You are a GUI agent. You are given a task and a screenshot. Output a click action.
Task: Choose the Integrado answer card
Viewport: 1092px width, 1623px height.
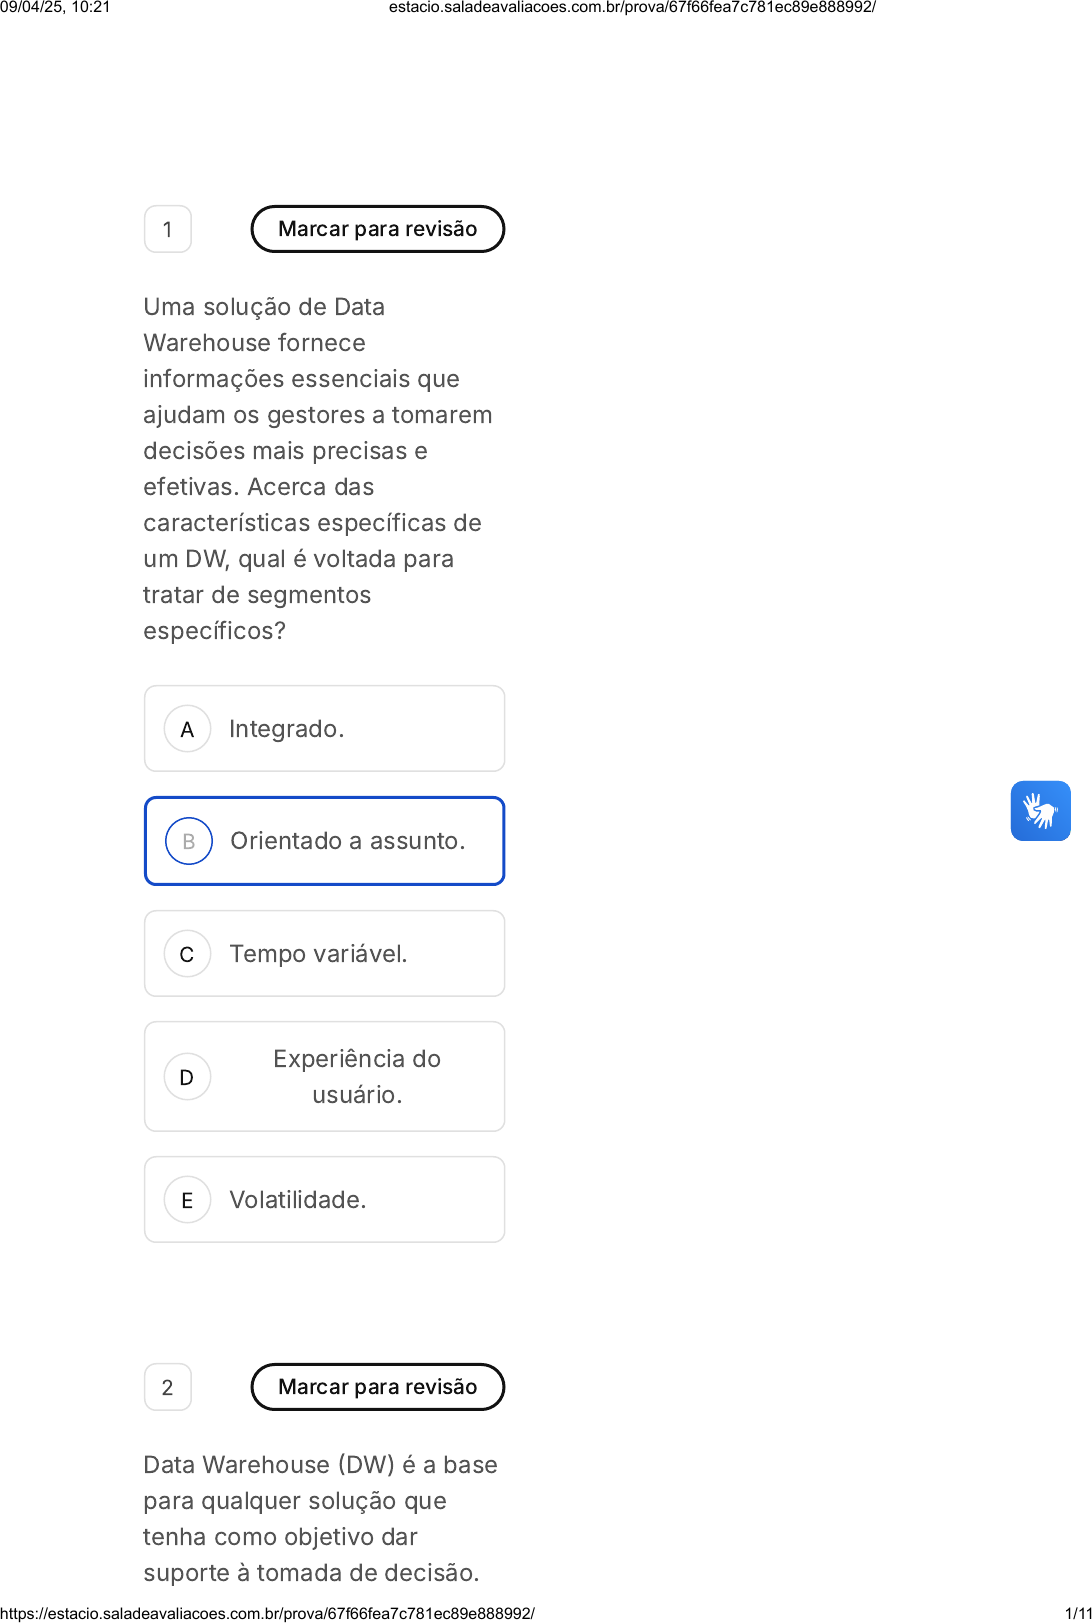click(325, 729)
